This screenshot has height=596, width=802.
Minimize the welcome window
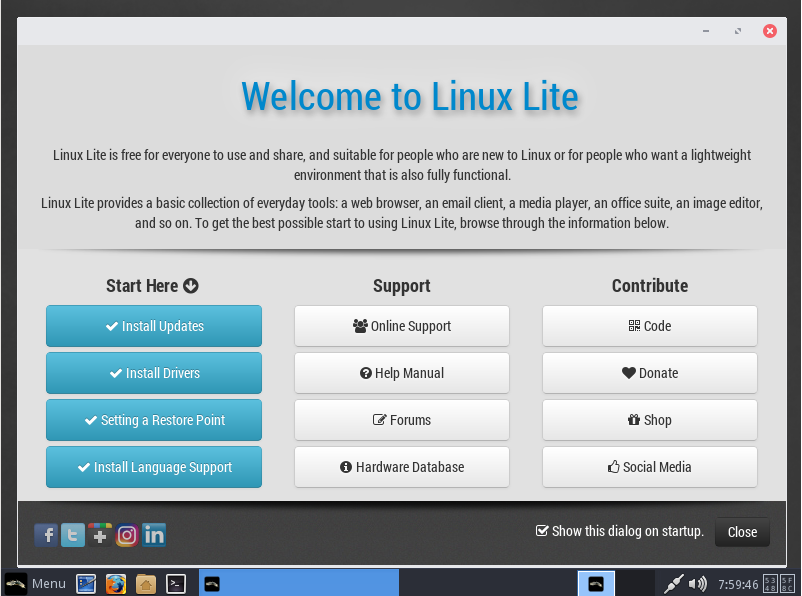(x=706, y=31)
